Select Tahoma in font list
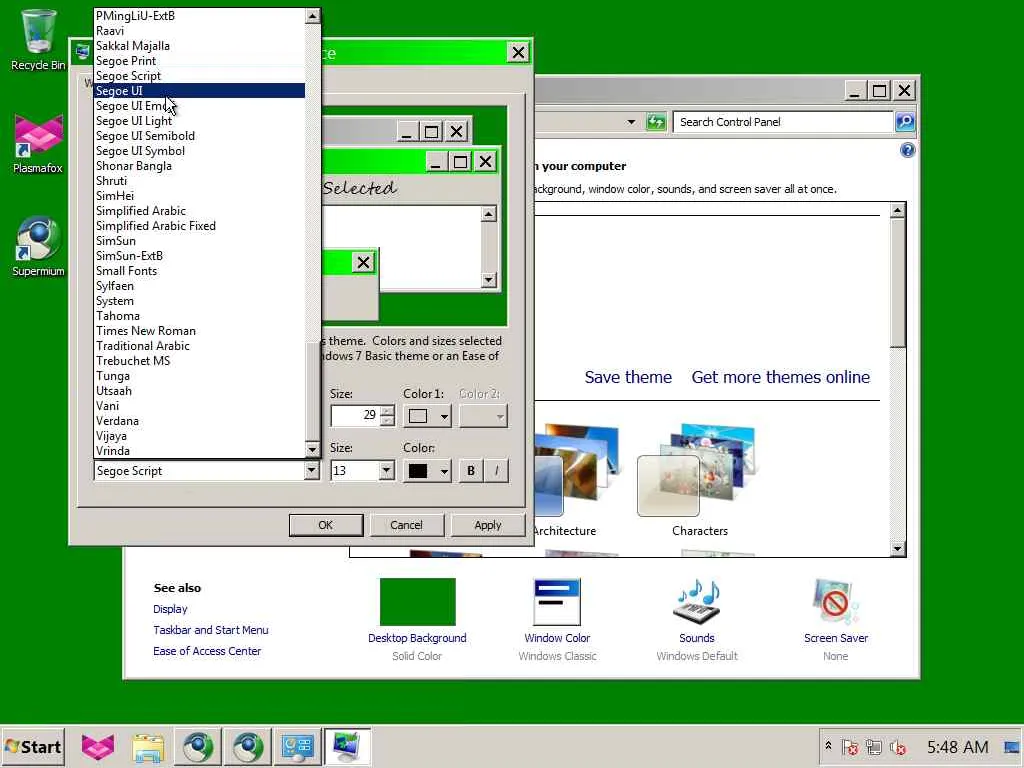The width and height of the screenshot is (1024, 768). [199, 315]
